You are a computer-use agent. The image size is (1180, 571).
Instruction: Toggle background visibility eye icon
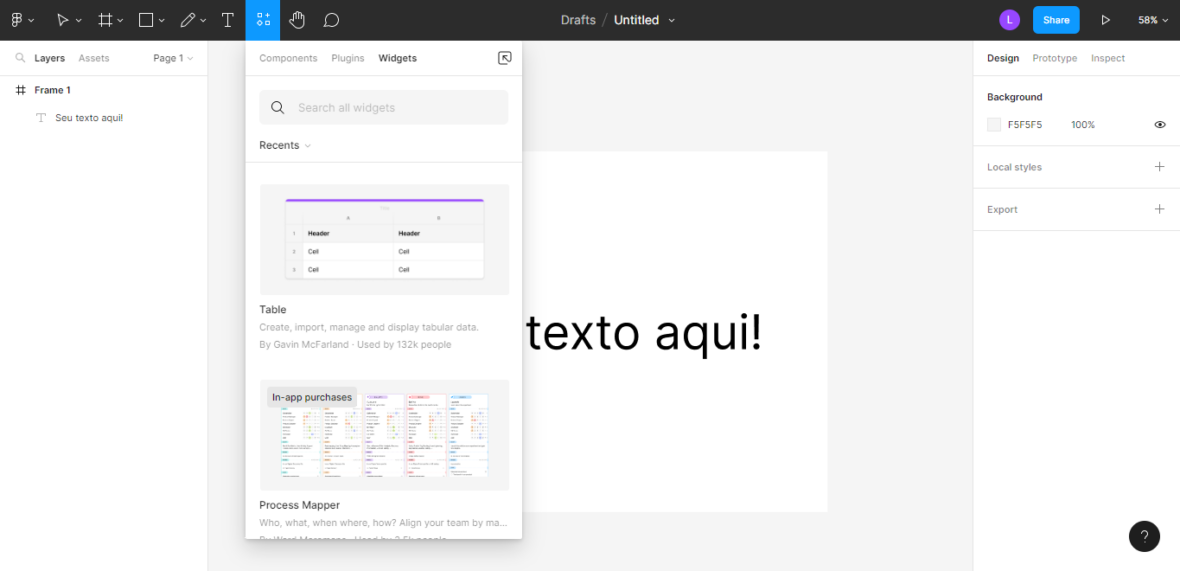[1160, 125]
